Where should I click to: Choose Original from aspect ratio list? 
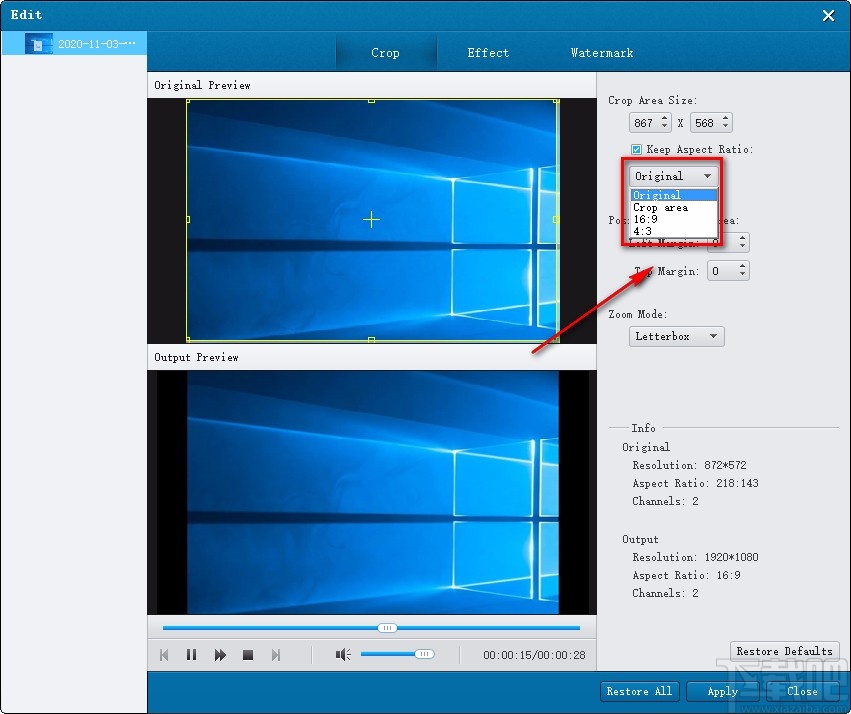pyautogui.click(x=674, y=195)
